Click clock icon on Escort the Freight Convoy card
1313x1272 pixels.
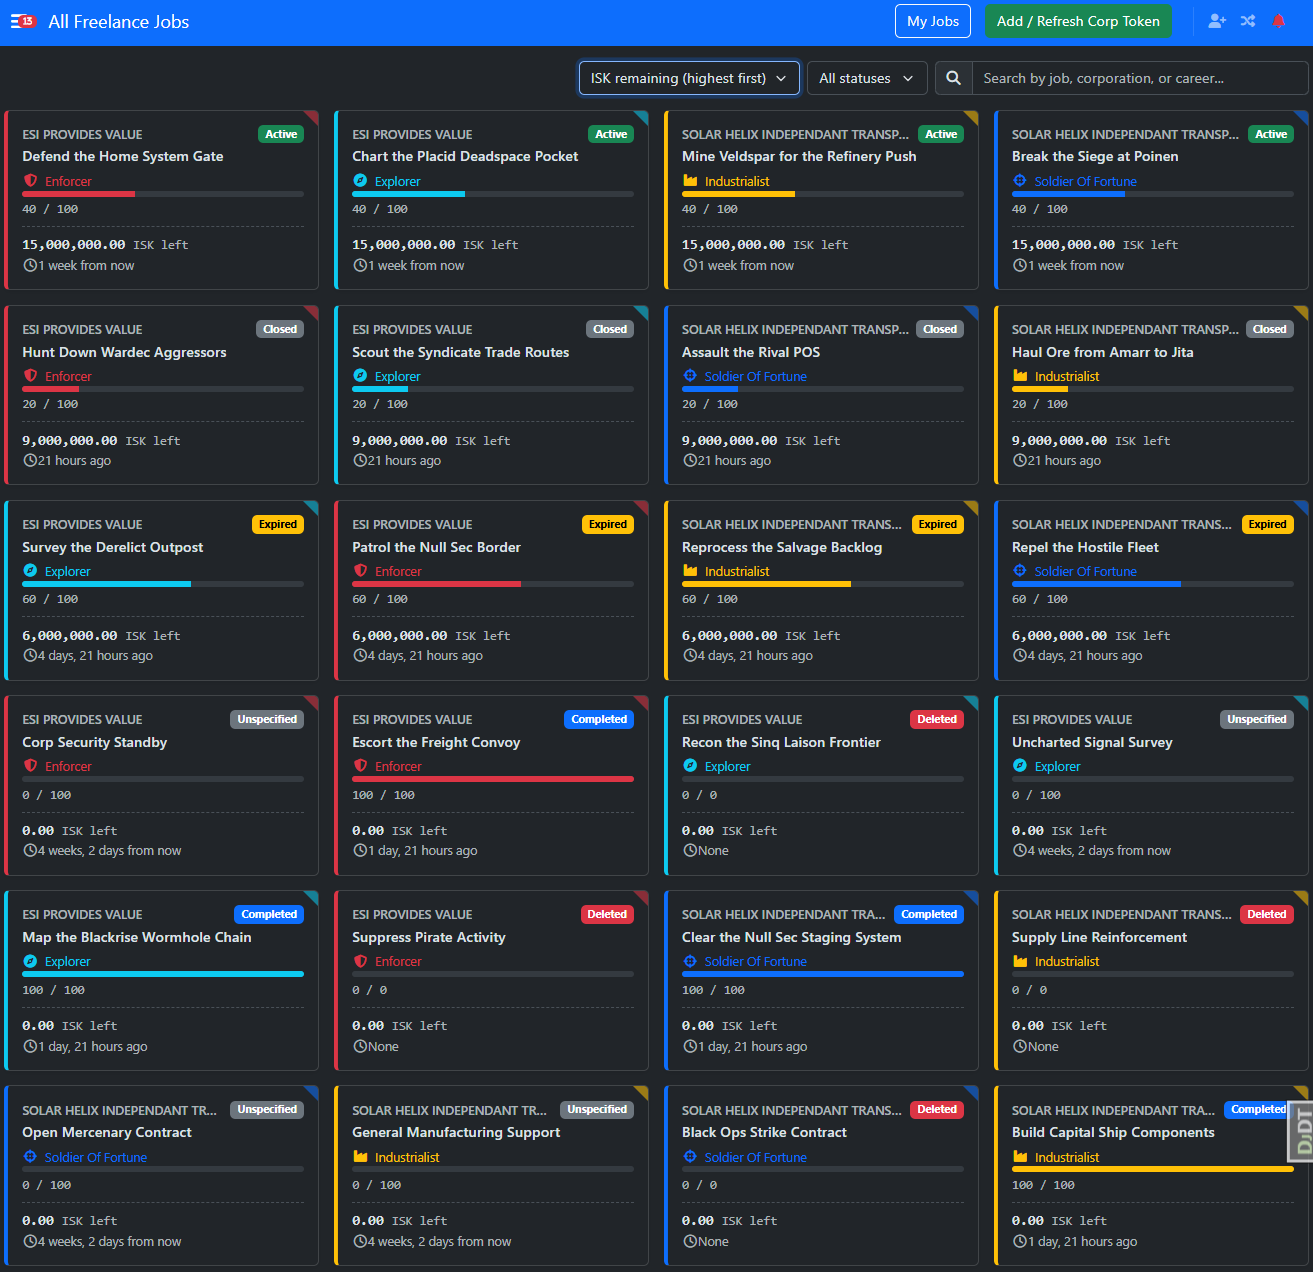pyautogui.click(x=360, y=851)
